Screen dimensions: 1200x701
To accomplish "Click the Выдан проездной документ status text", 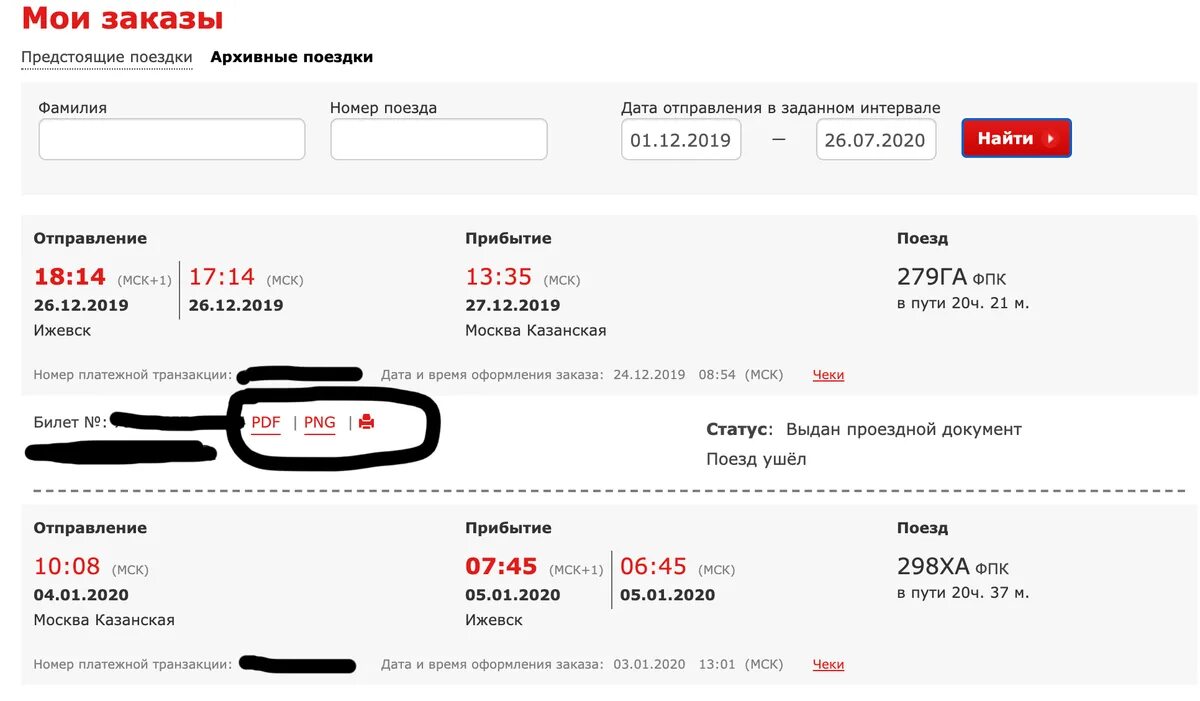I will (x=904, y=429).
